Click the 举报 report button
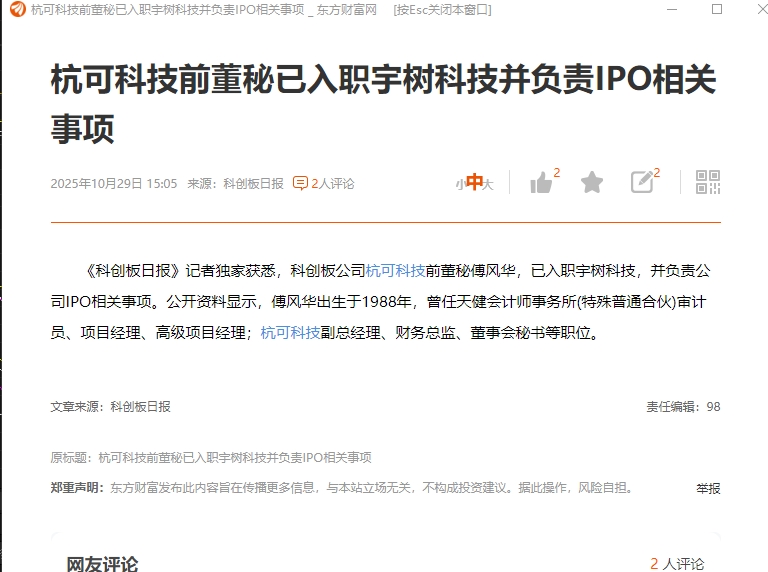Screen dimensions: 768x572 [x=708, y=488]
